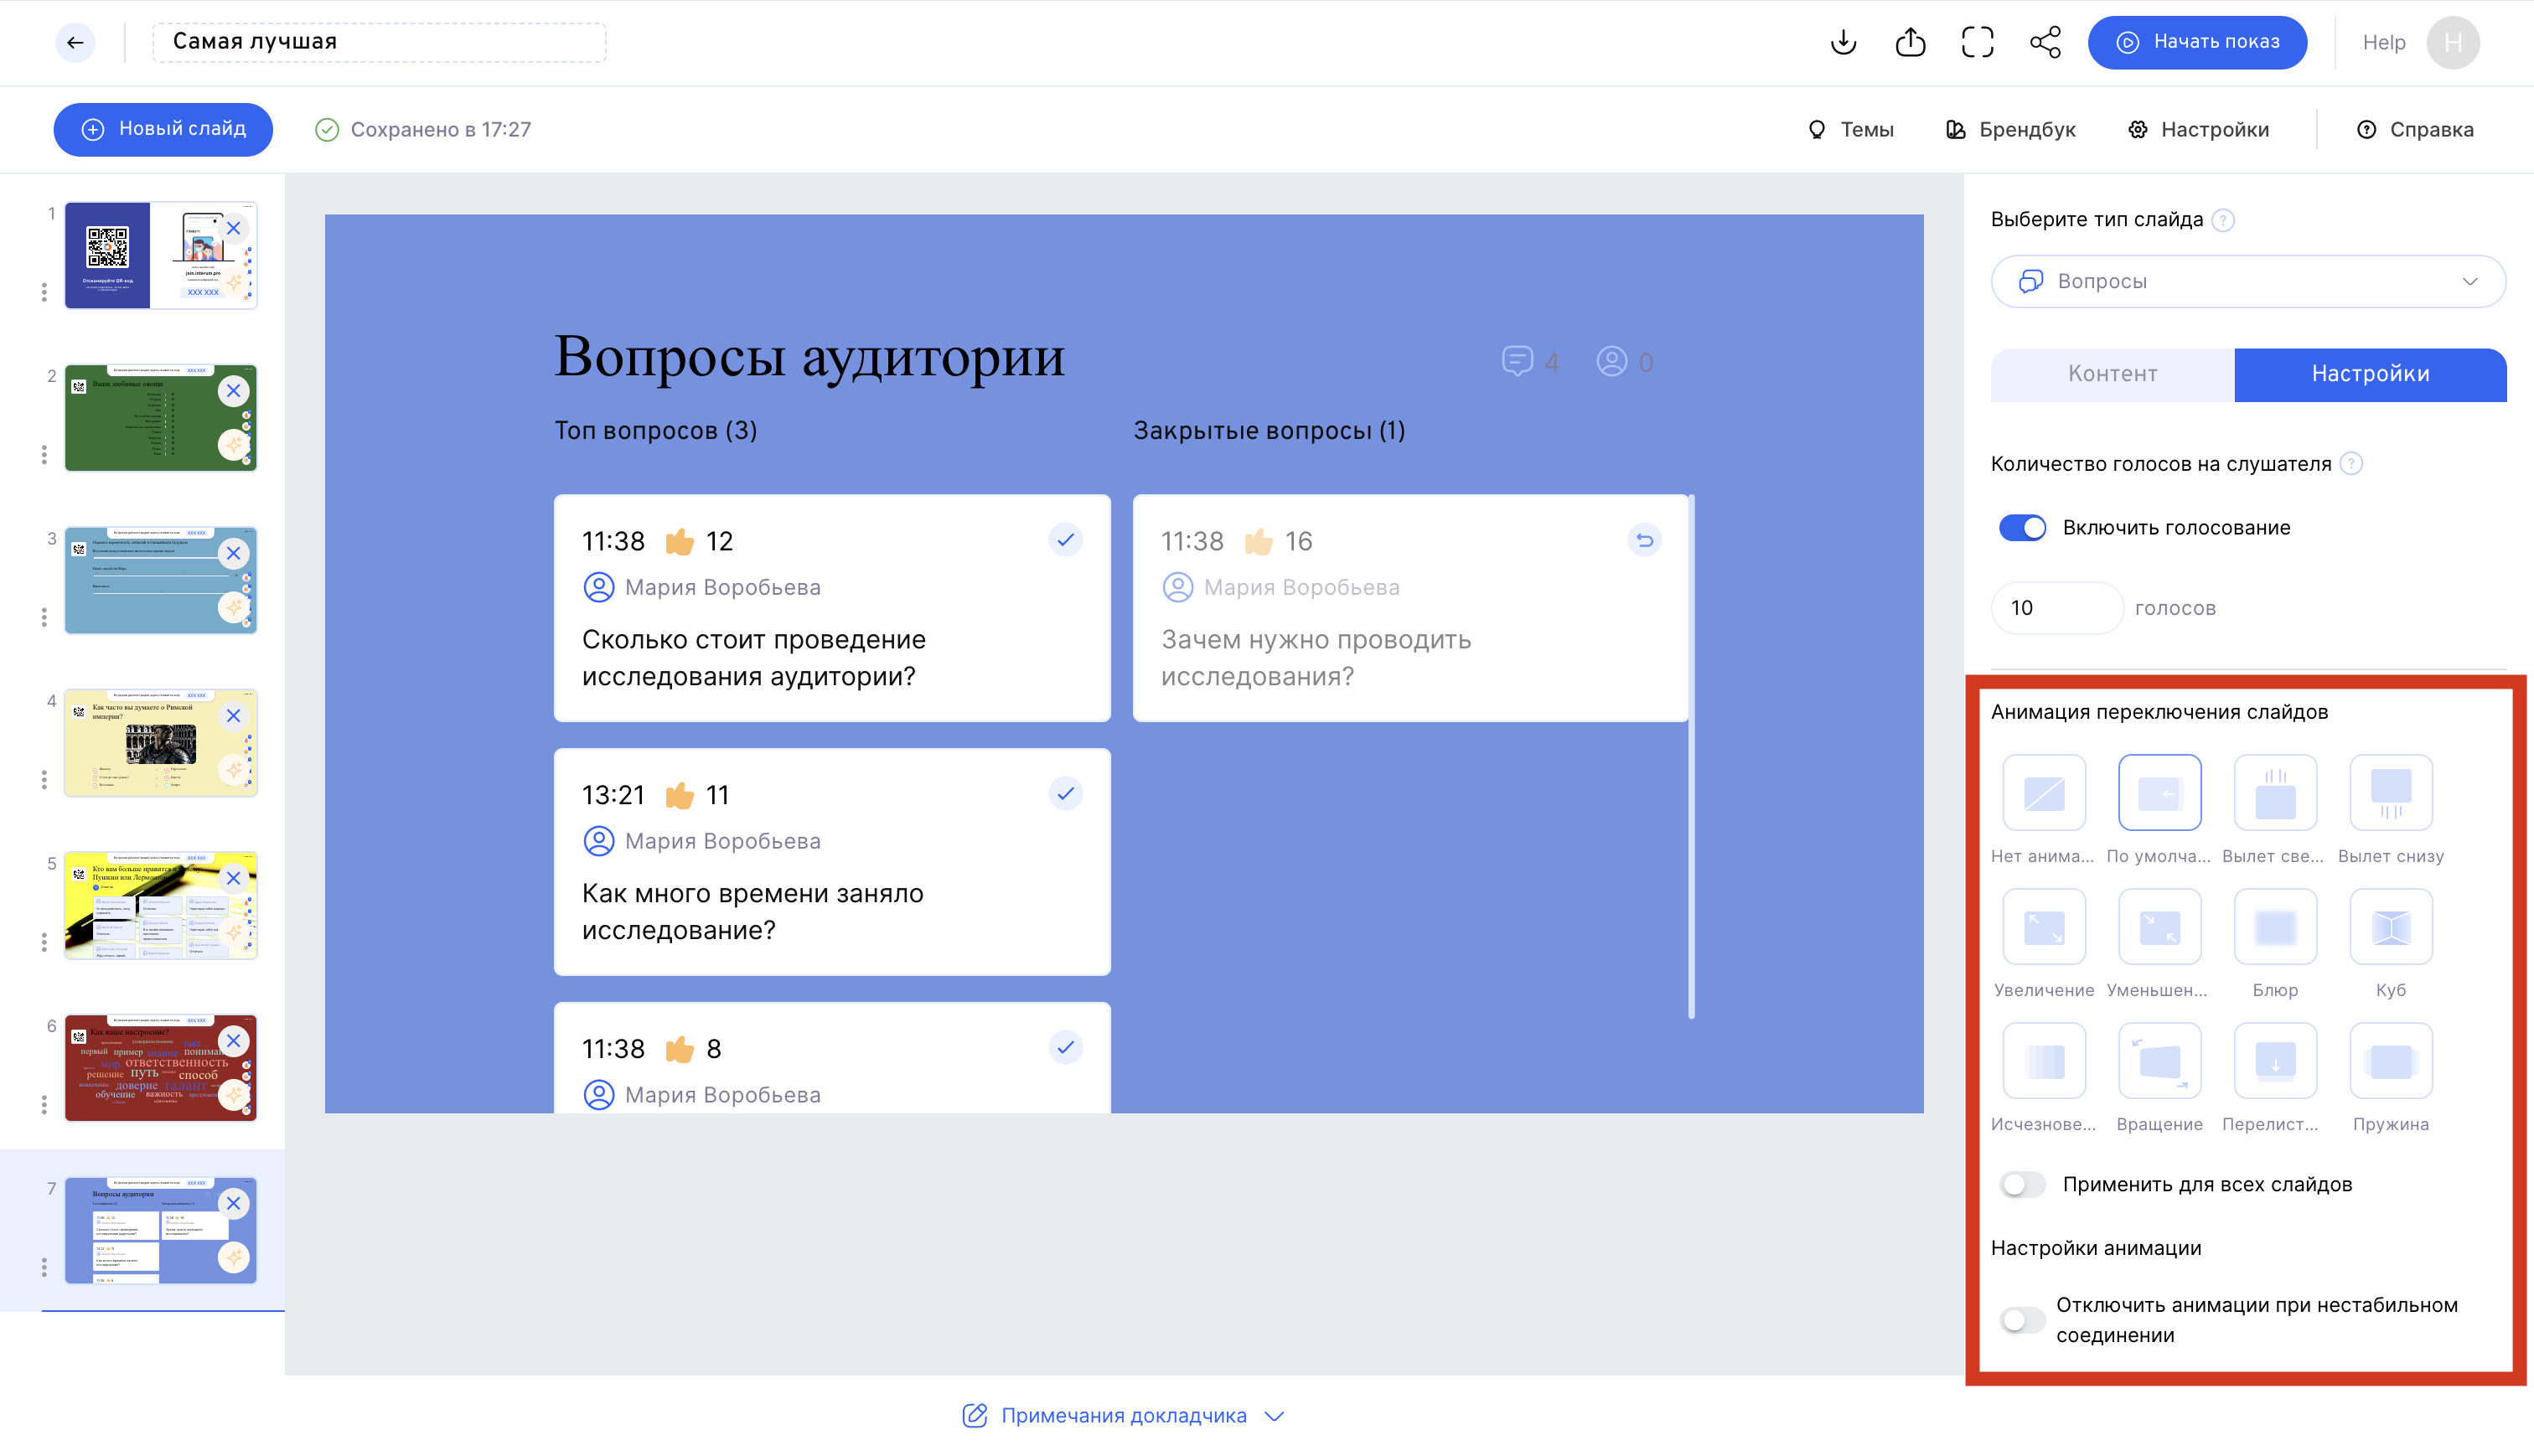Image resolution: width=2534 pixels, height=1456 pixels.
Task: Click the download icon in top bar
Action: tap(1843, 42)
